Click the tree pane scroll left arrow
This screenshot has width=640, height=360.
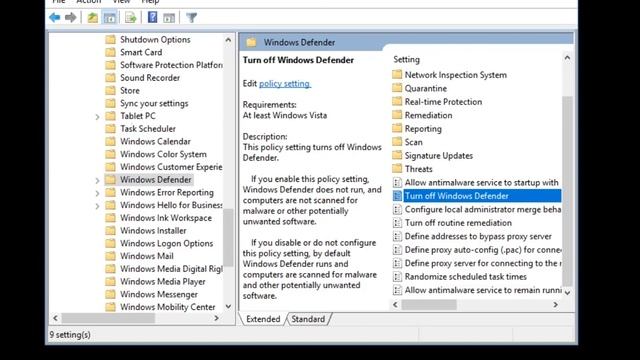tap(56, 318)
